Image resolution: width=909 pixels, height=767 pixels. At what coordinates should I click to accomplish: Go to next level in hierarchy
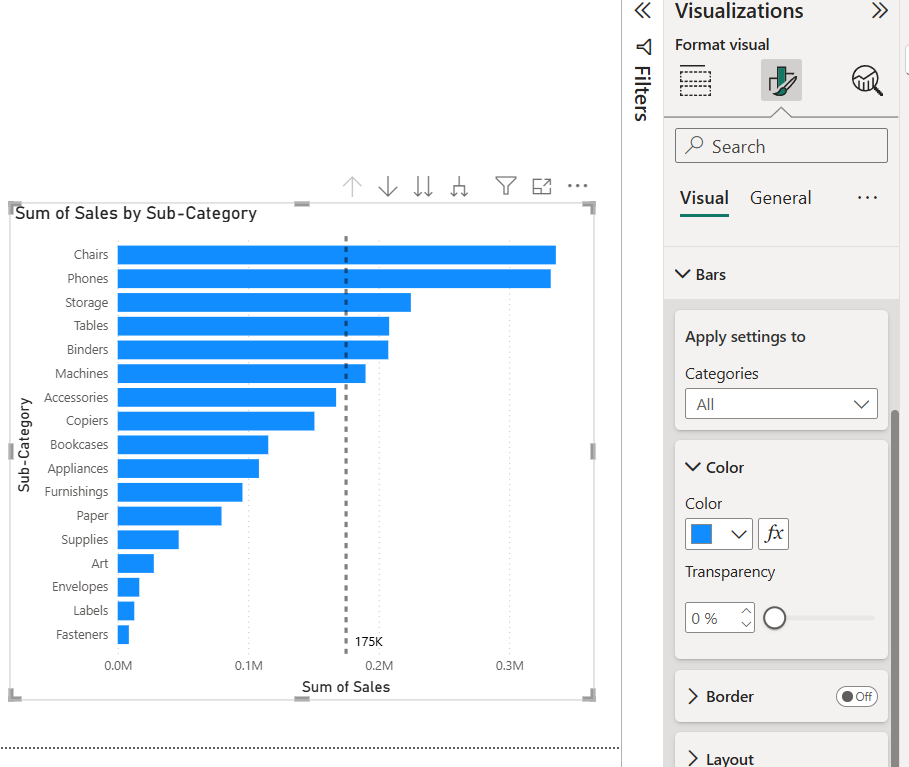424,186
